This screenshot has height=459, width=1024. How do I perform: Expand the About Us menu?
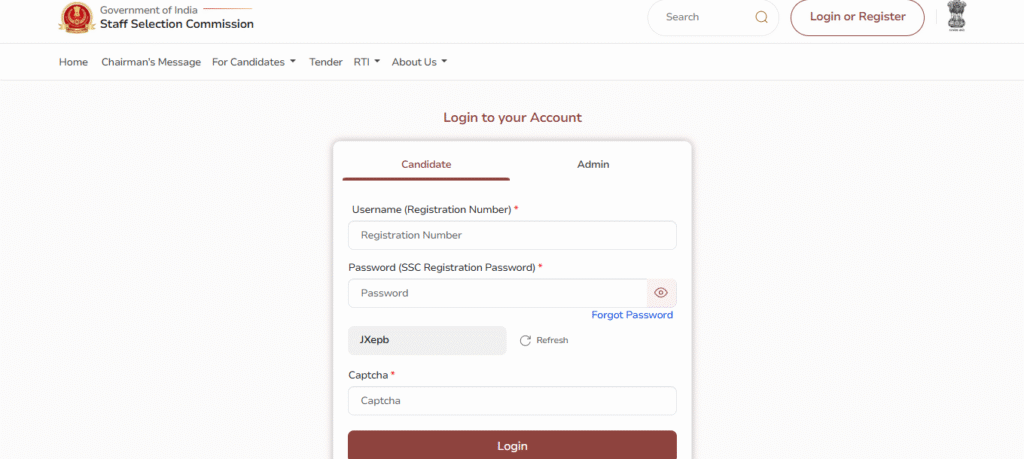(x=419, y=62)
